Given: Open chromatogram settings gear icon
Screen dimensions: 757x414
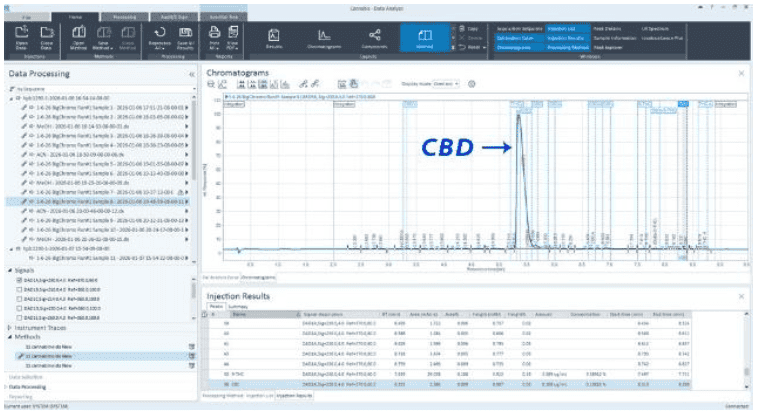Looking at the screenshot, I should pyautogui.click(x=472, y=85).
